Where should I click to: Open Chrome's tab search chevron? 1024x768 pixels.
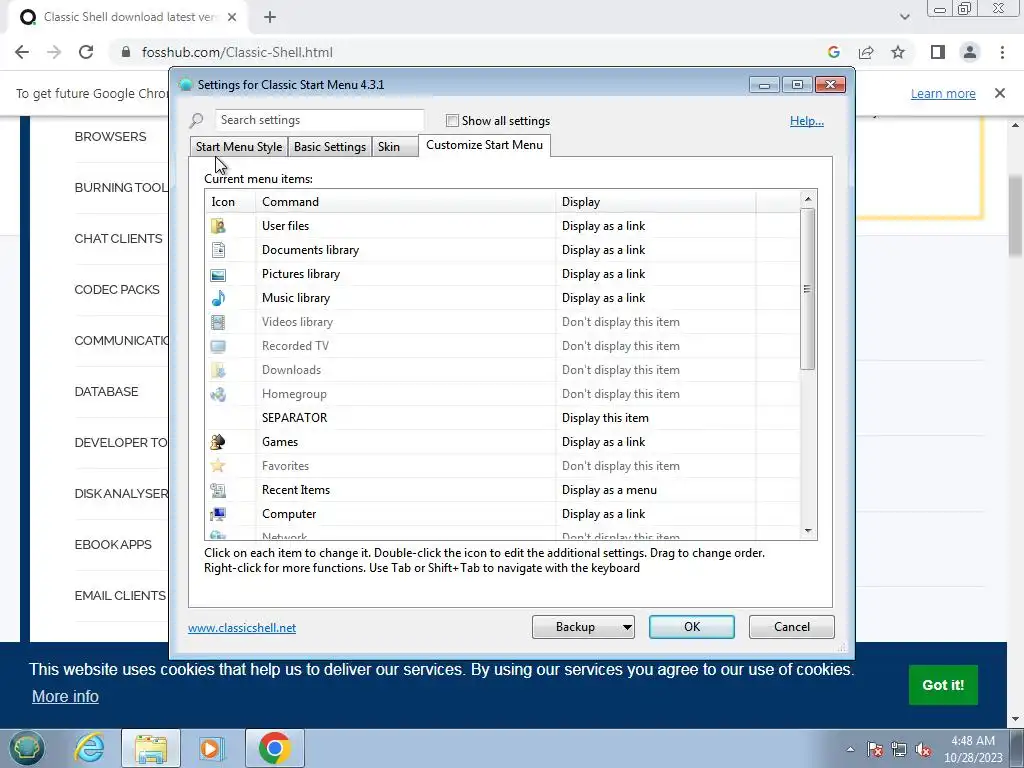pyautogui.click(x=904, y=17)
